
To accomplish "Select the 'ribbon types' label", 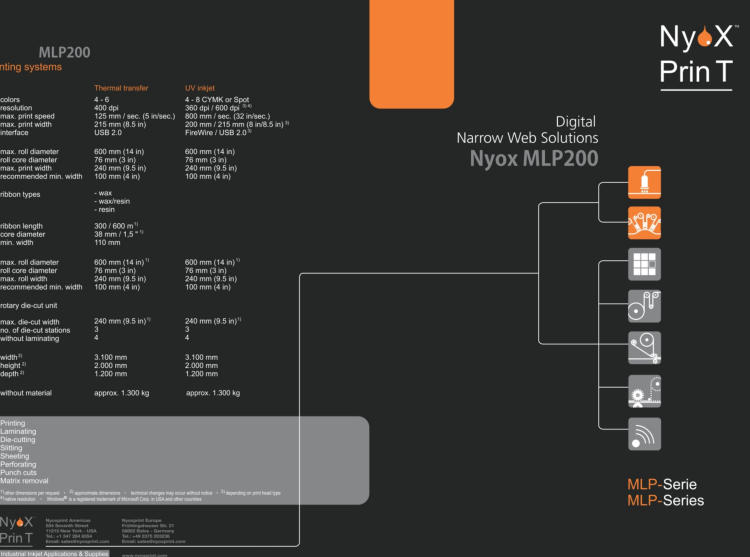I will [20, 194].
